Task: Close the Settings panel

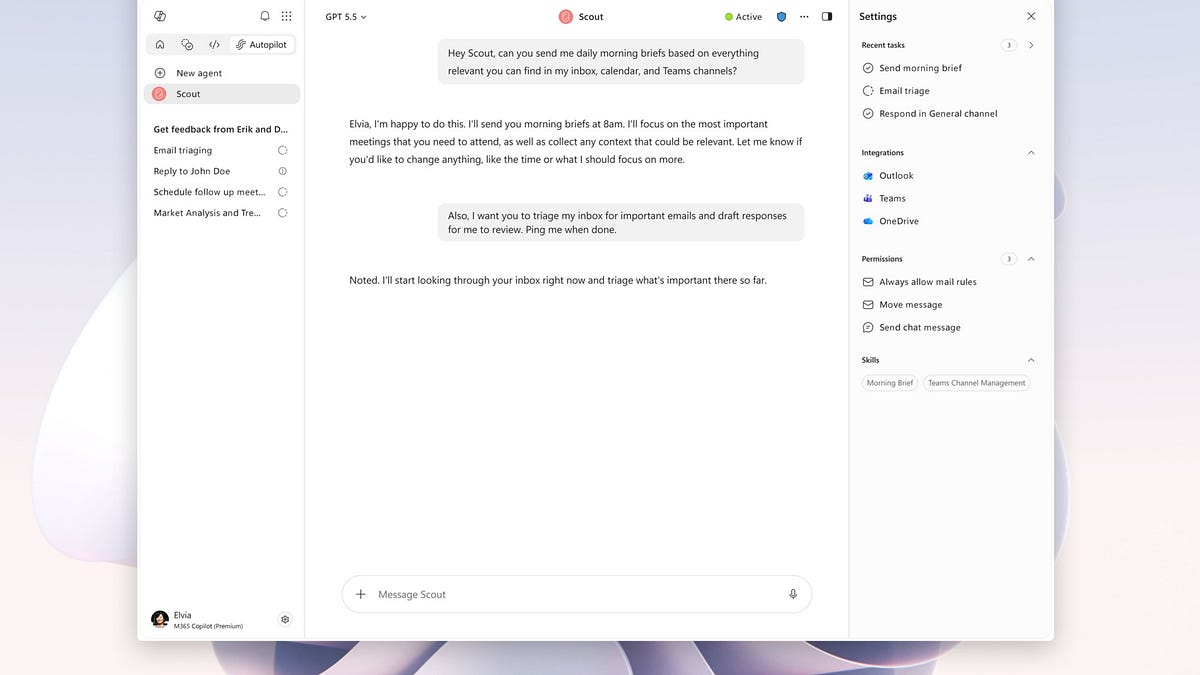Action: pyautogui.click(x=1031, y=16)
